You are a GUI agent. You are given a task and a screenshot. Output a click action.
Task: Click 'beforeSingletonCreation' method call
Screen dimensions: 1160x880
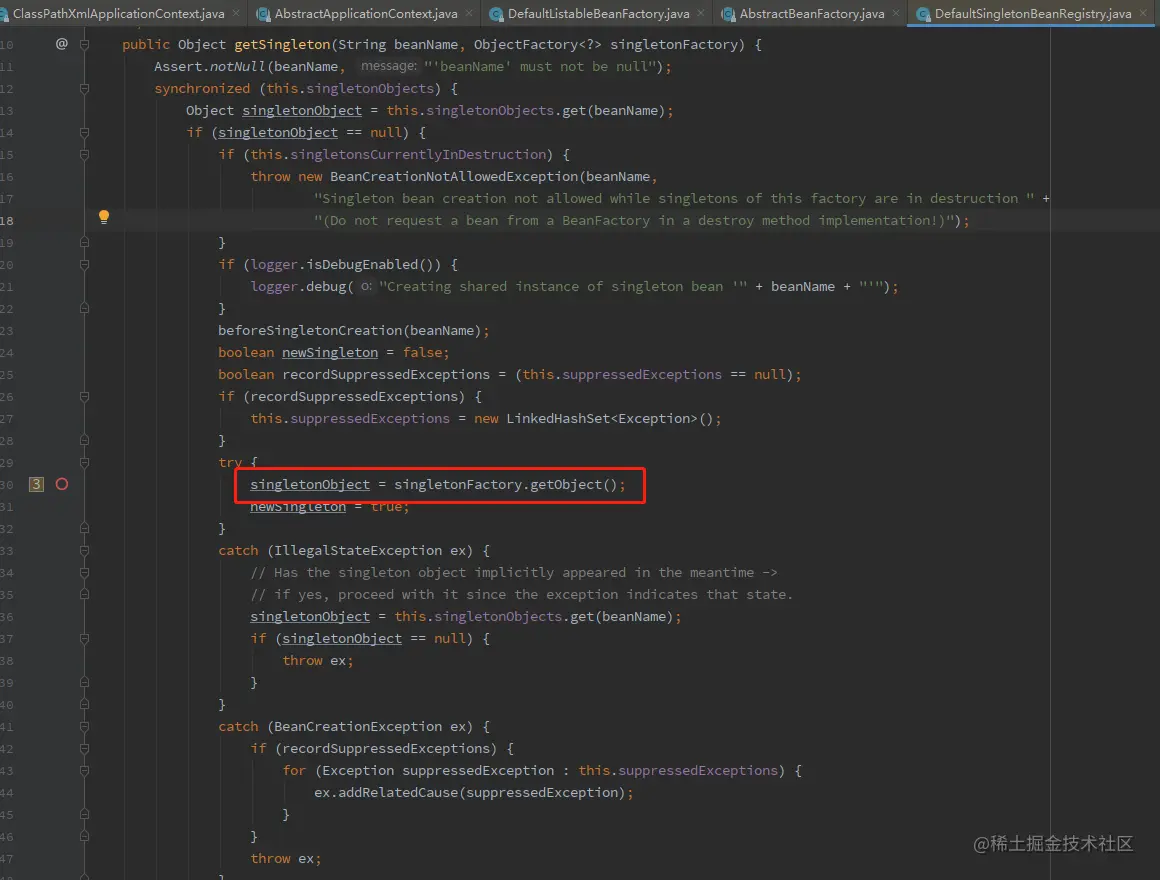(x=310, y=331)
